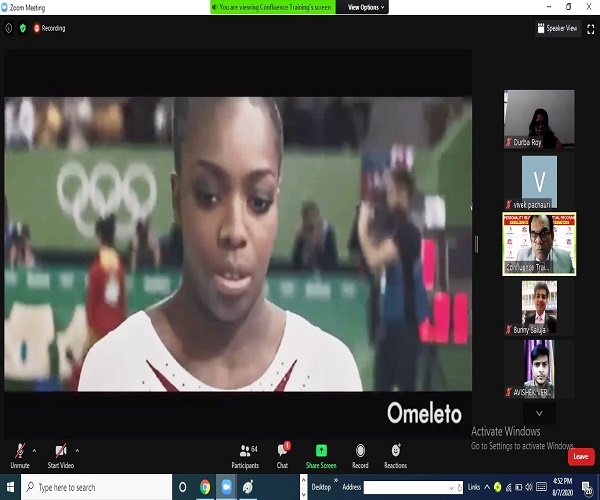Open the meeting information icon

point(8,28)
